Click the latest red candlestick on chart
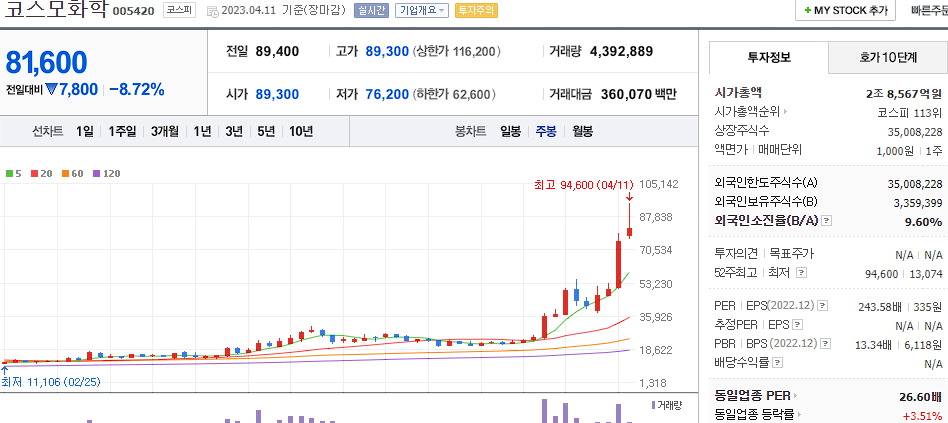 coord(629,232)
